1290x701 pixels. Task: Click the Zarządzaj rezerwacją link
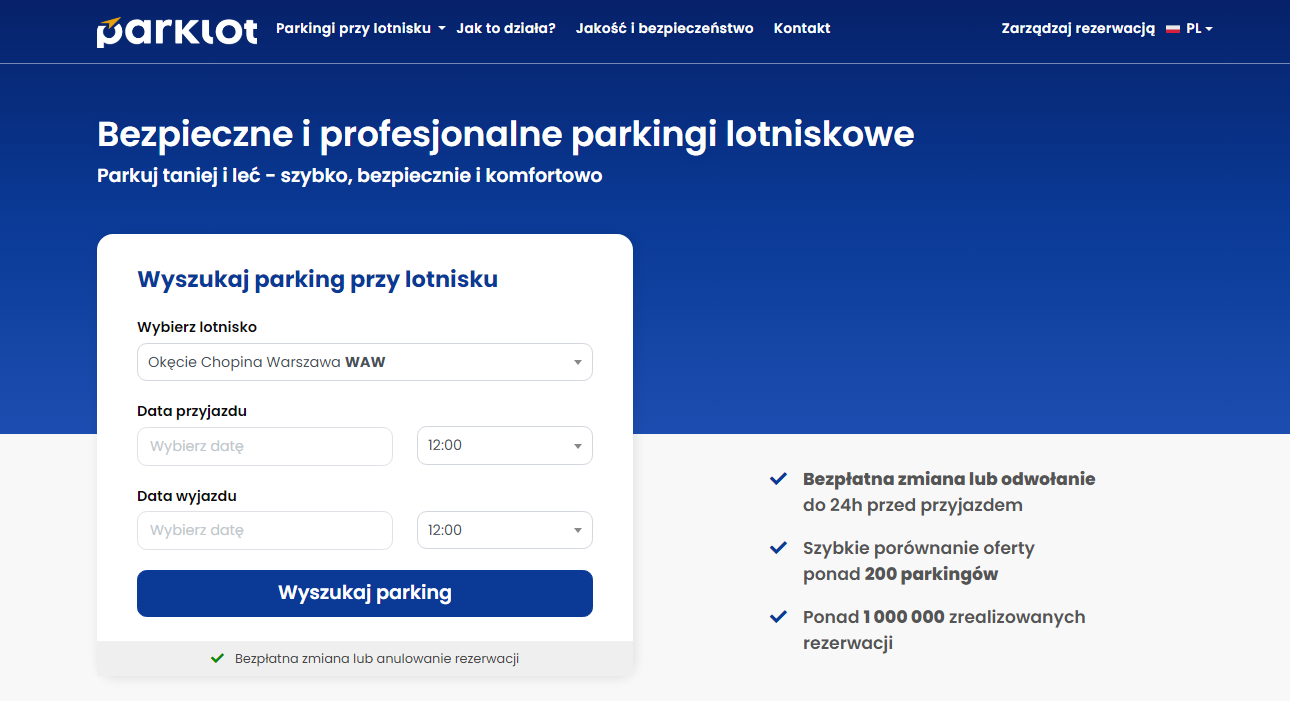[1078, 28]
